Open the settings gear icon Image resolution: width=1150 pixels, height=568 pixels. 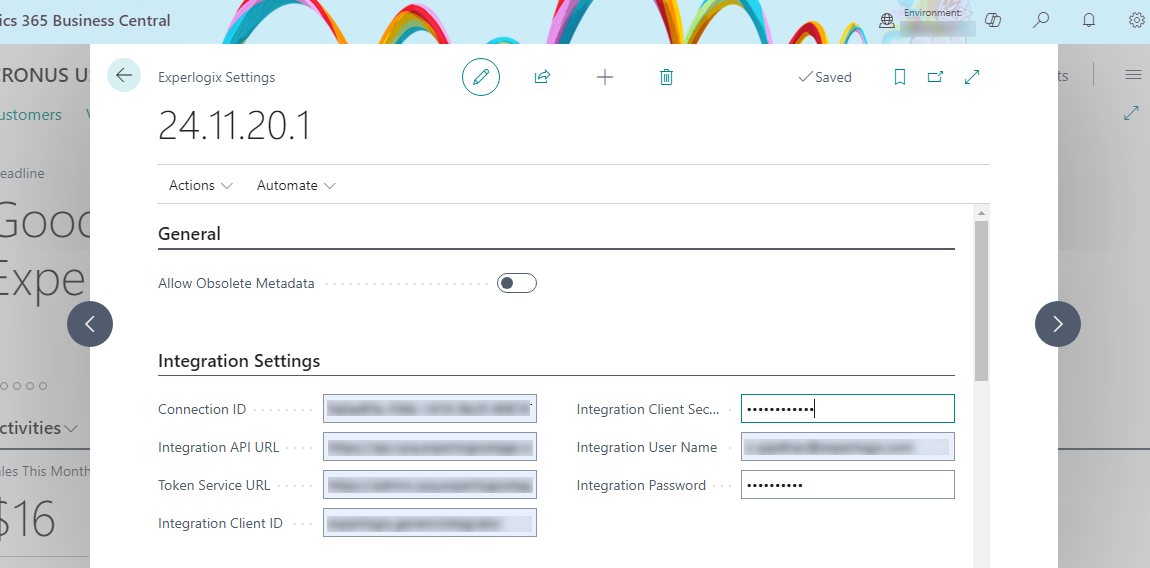[1136, 20]
